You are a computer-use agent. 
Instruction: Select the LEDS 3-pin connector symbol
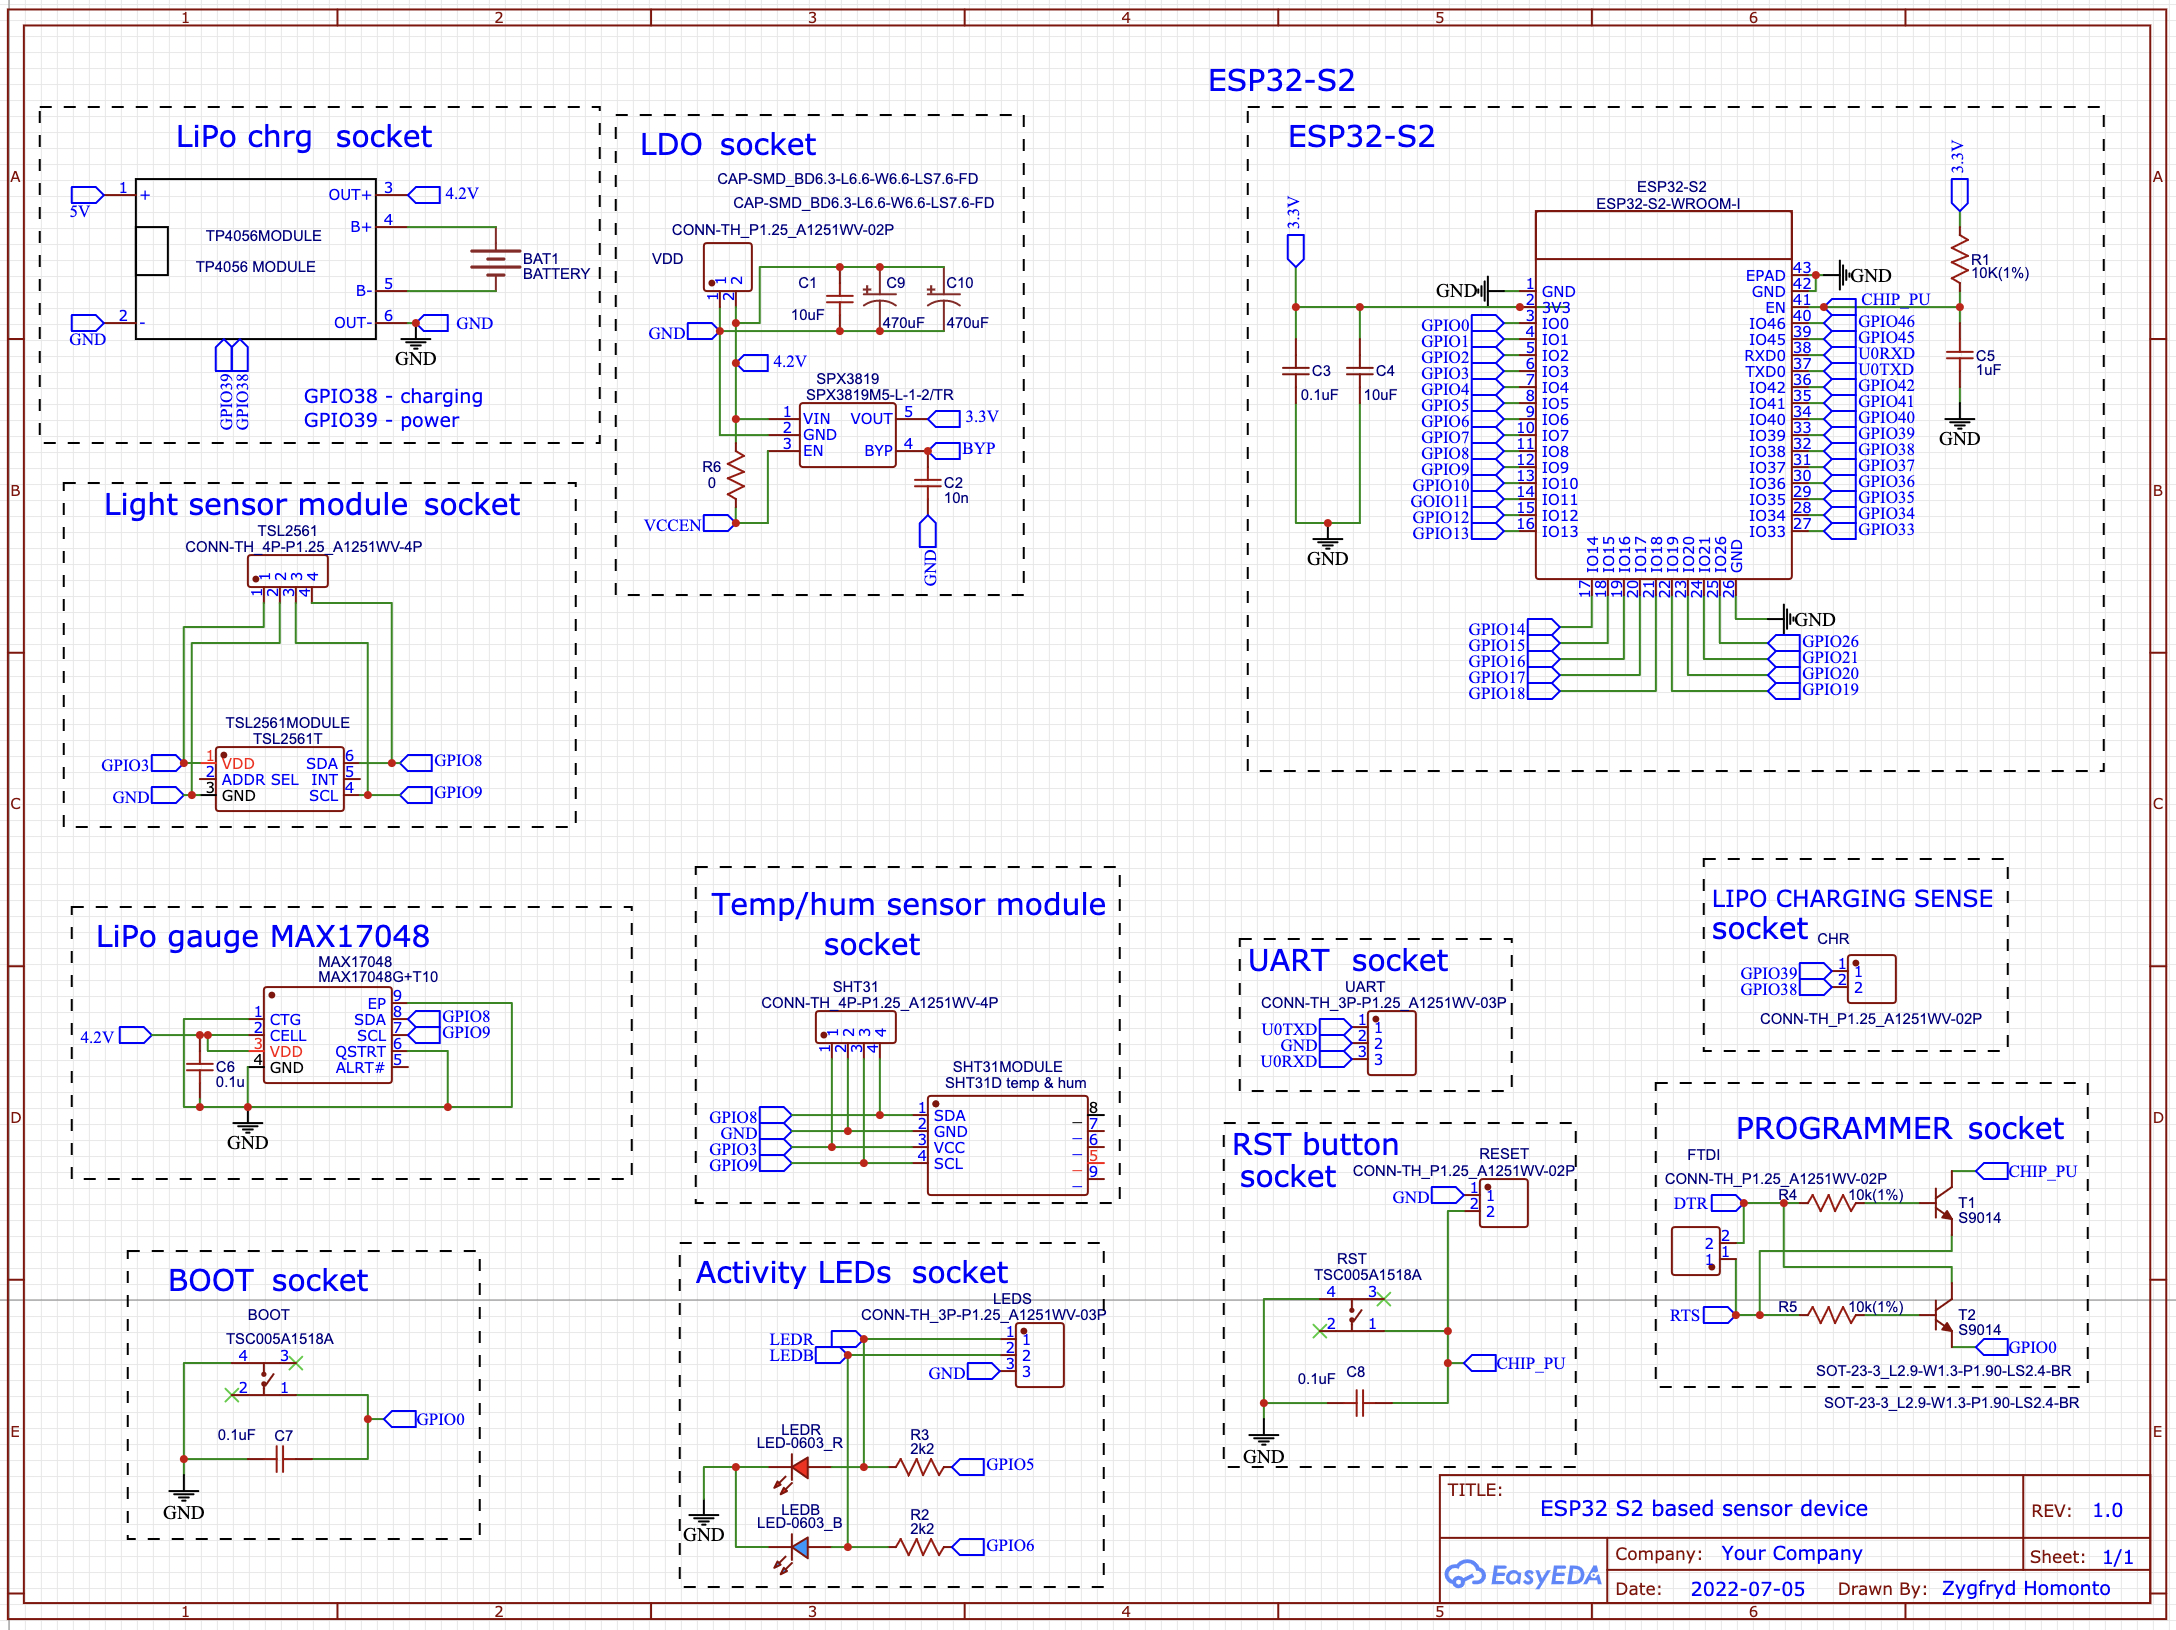point(1039,1355)
